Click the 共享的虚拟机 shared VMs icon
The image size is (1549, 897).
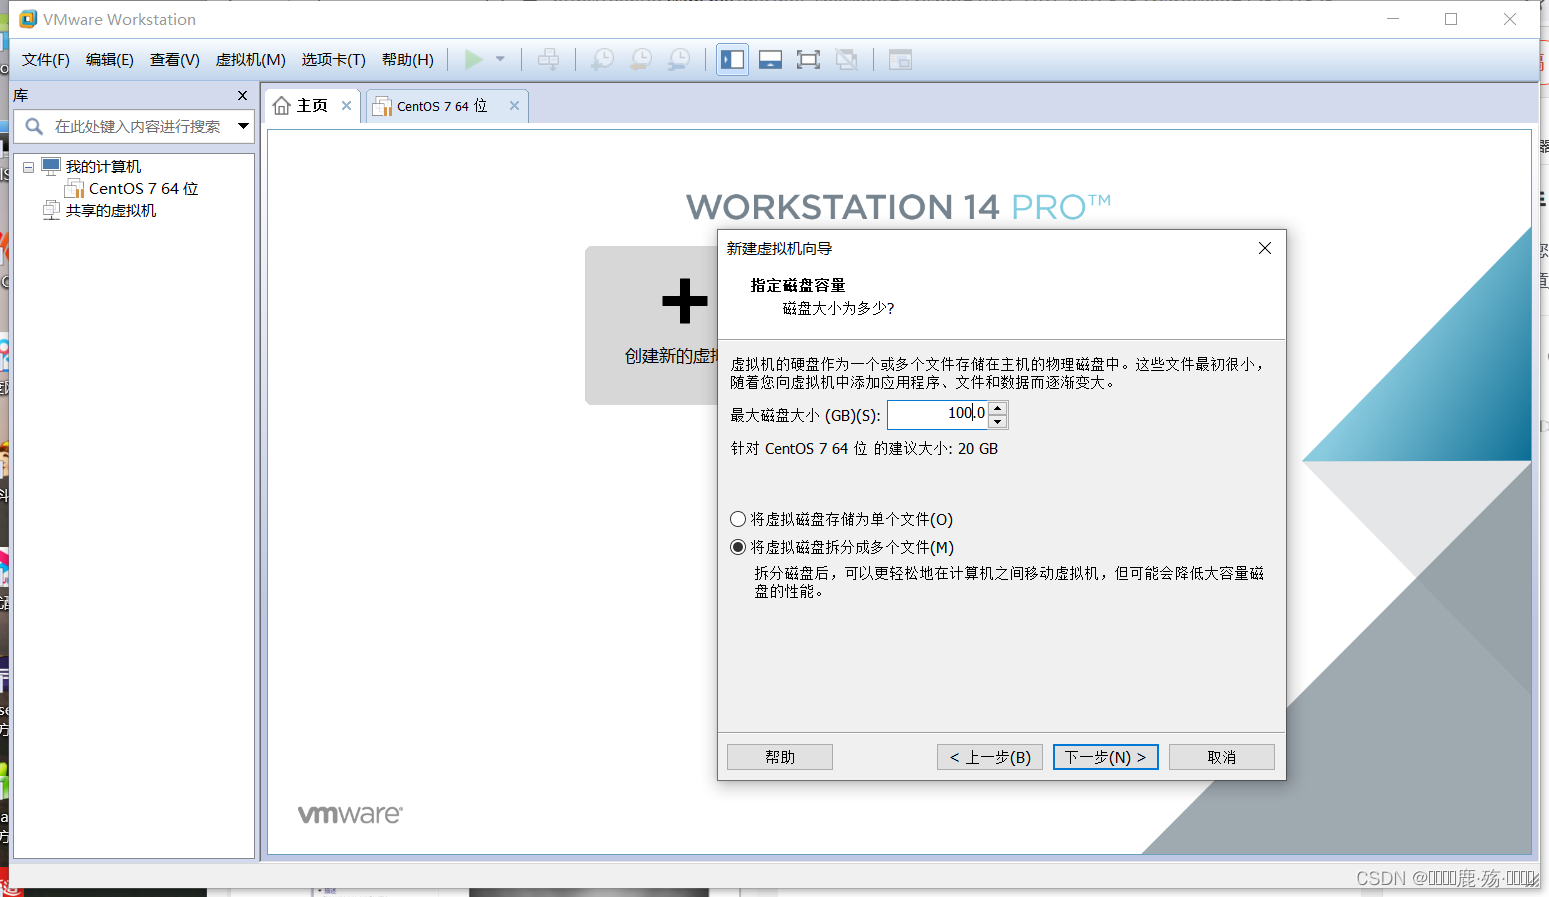click(51, 210)
